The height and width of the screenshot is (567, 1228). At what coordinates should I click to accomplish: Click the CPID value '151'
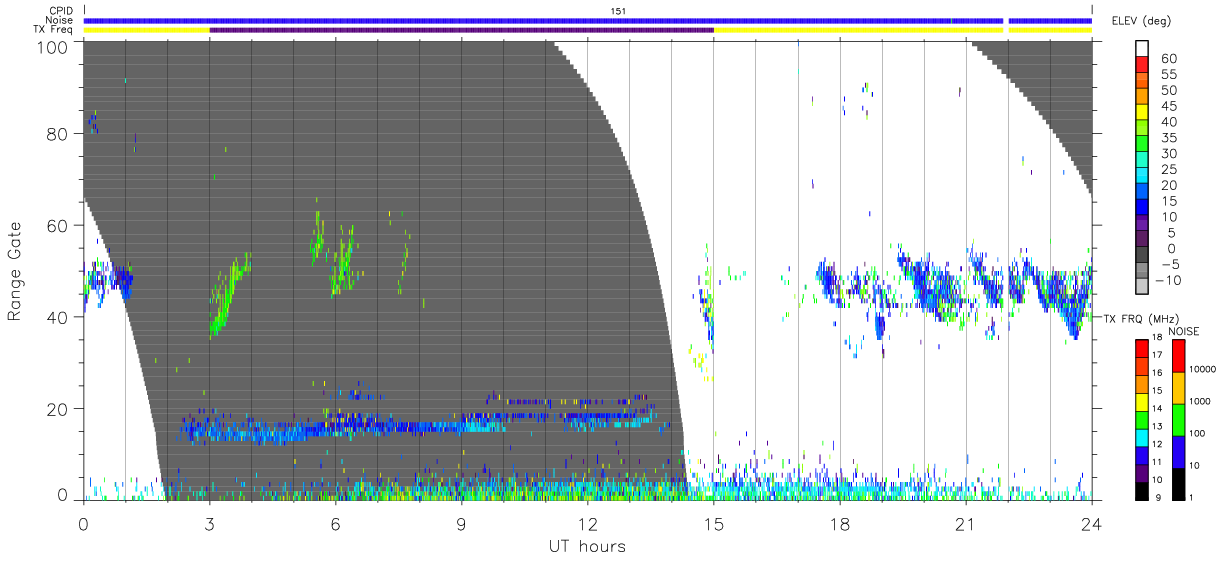619,11
